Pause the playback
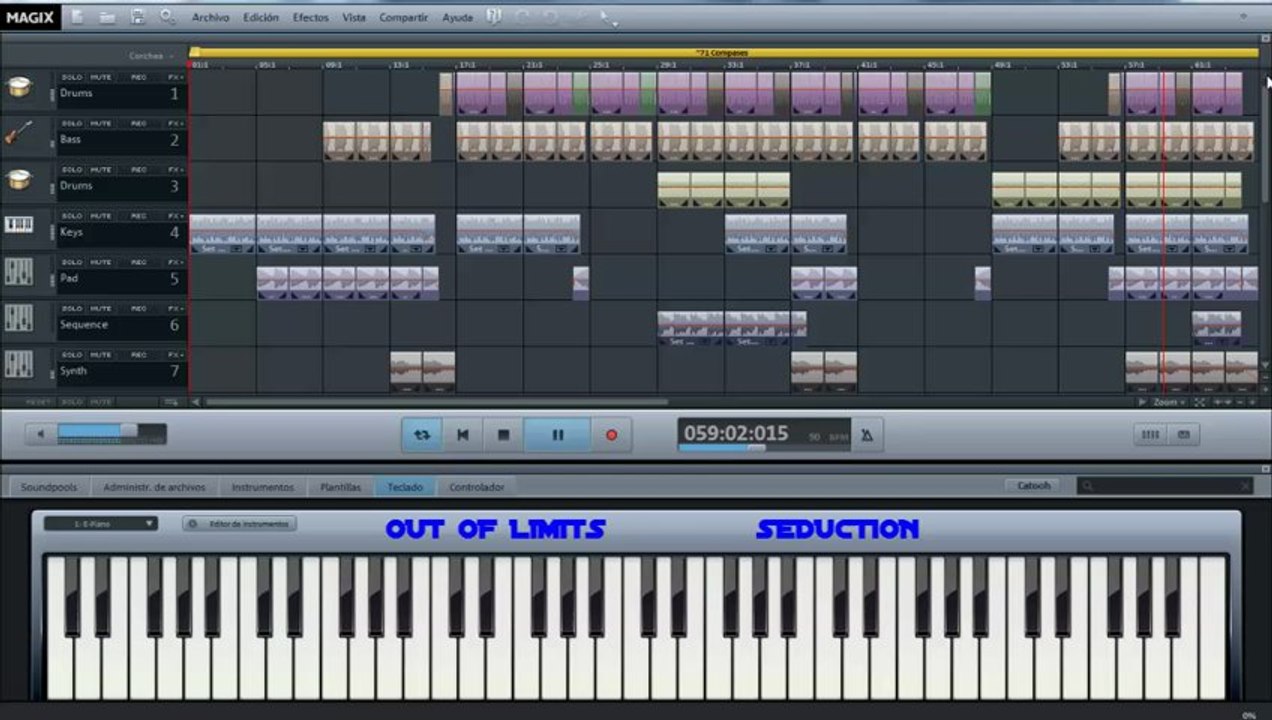Image resolution: width=1272 pixels, height=720 pixels. coord(558,435)
